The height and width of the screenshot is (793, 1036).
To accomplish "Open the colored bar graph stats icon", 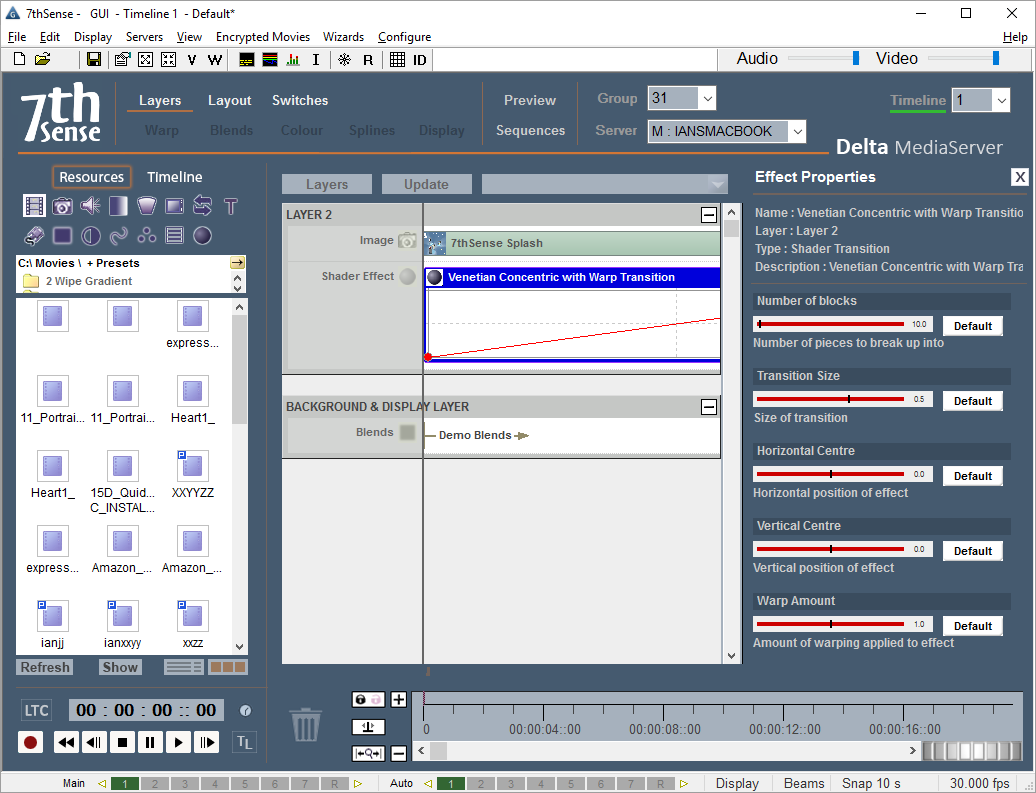I will click(x=293, y=59).
